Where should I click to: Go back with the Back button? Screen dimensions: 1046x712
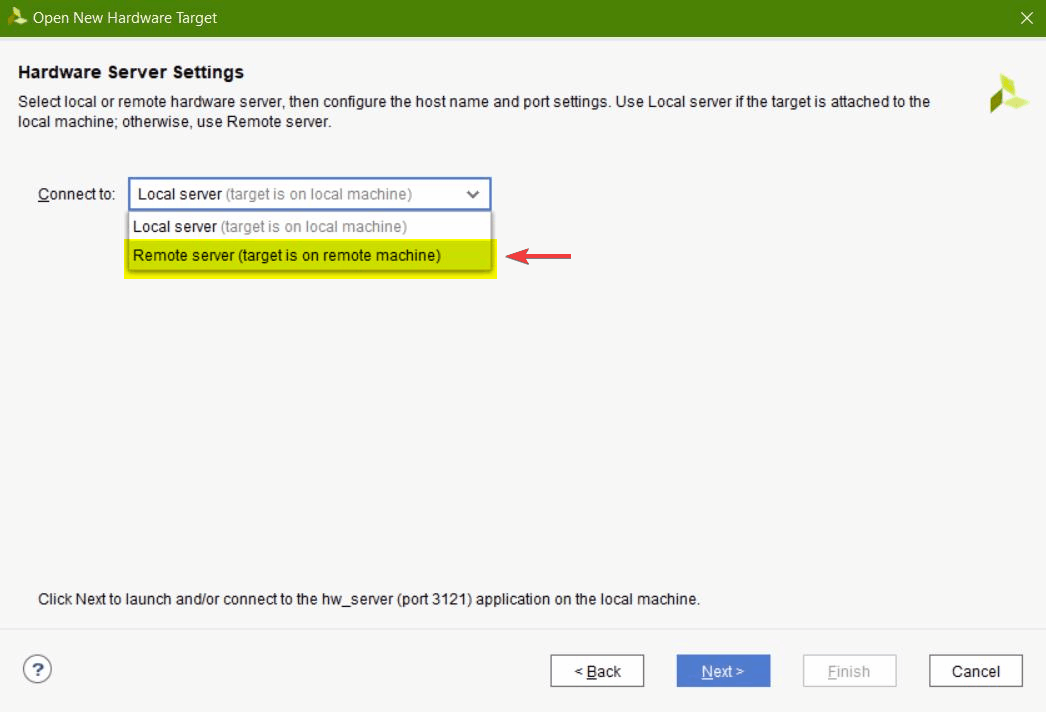pyautogui.click(x=597, y=671)
